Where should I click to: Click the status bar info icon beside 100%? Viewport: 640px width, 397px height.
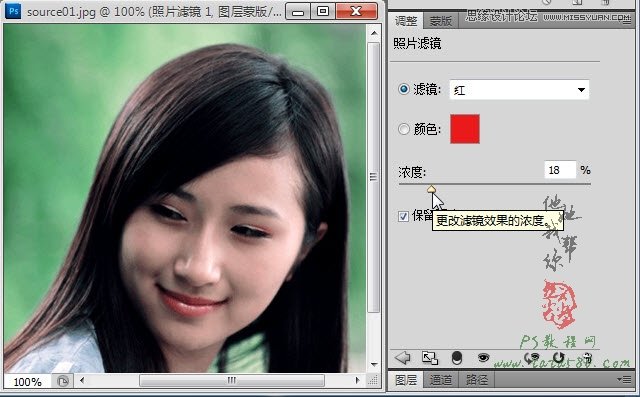point(62,381)
